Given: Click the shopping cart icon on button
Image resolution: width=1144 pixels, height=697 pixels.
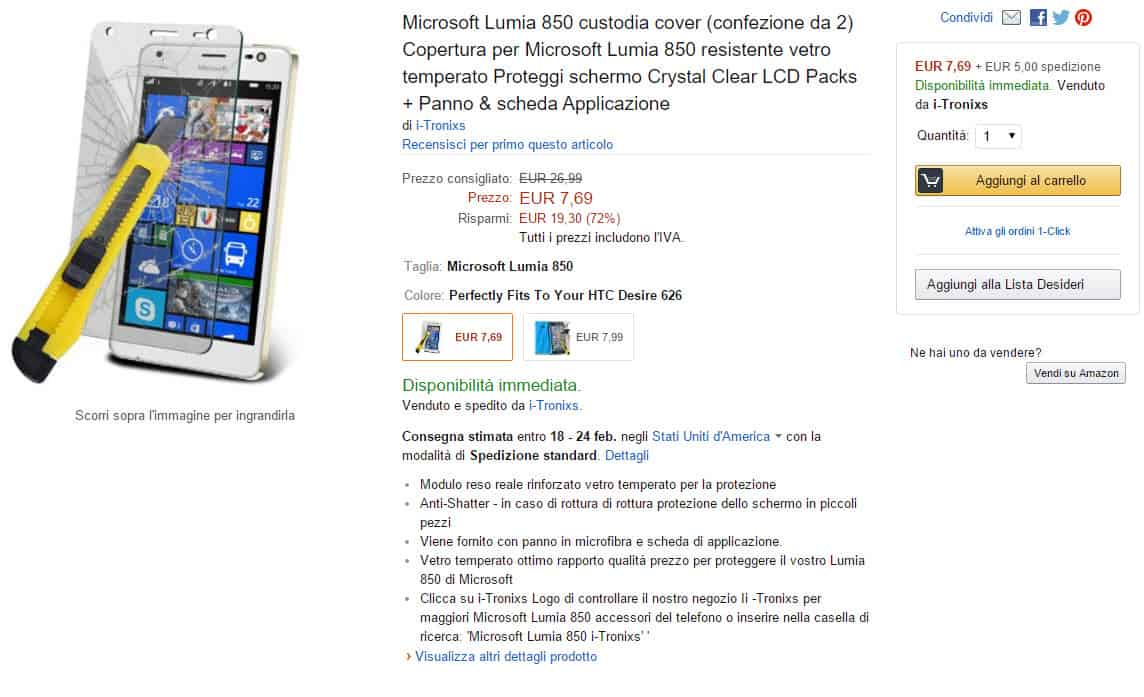Looking at the screenshot, I should (x=931, y=181).
